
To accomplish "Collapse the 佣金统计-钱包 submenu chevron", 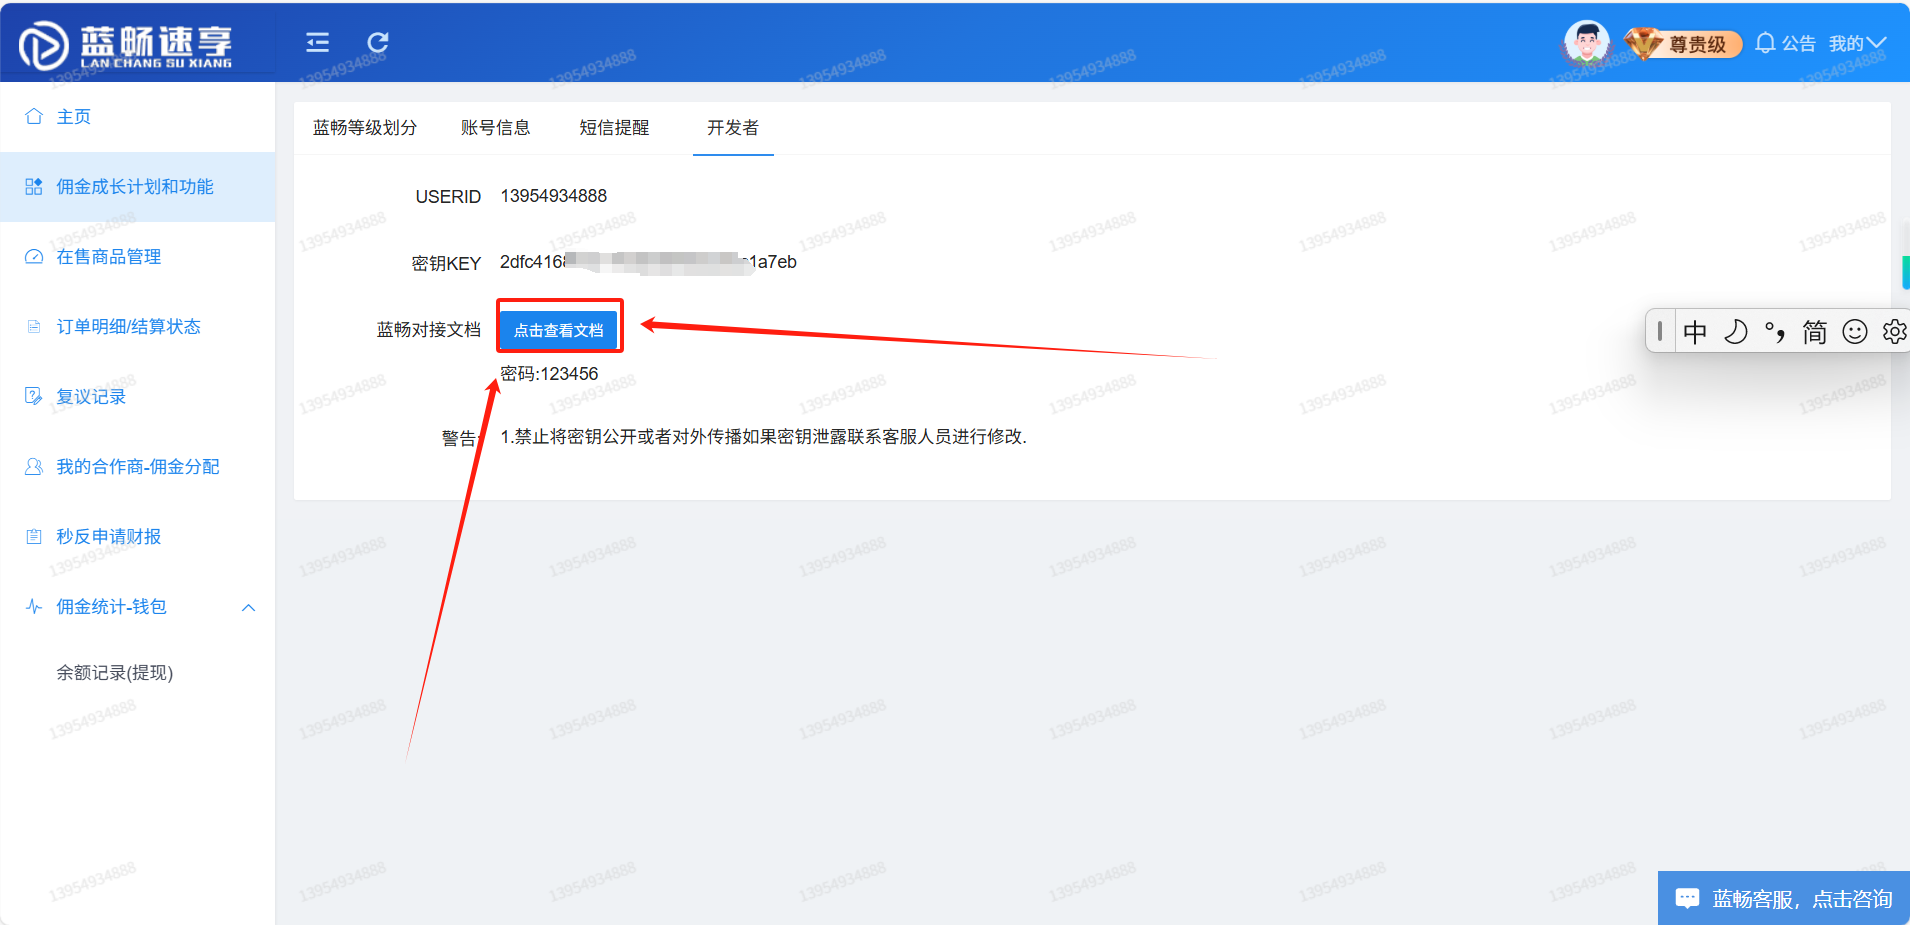I will tap(249, 607).
